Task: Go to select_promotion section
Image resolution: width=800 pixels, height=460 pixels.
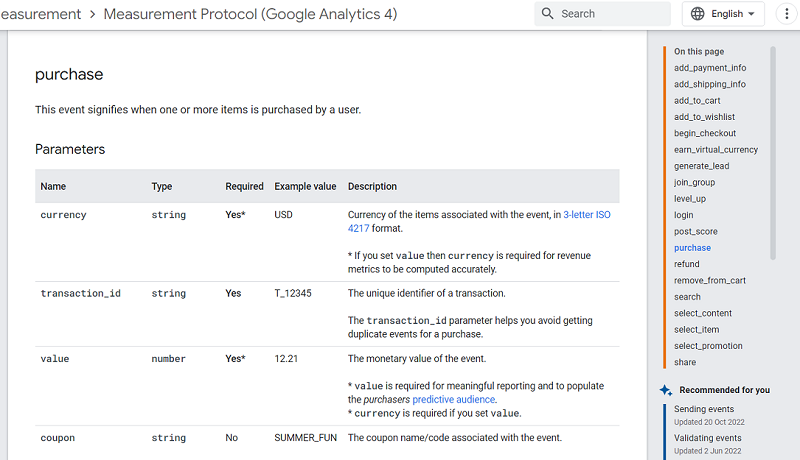Action: coord(708,345)
